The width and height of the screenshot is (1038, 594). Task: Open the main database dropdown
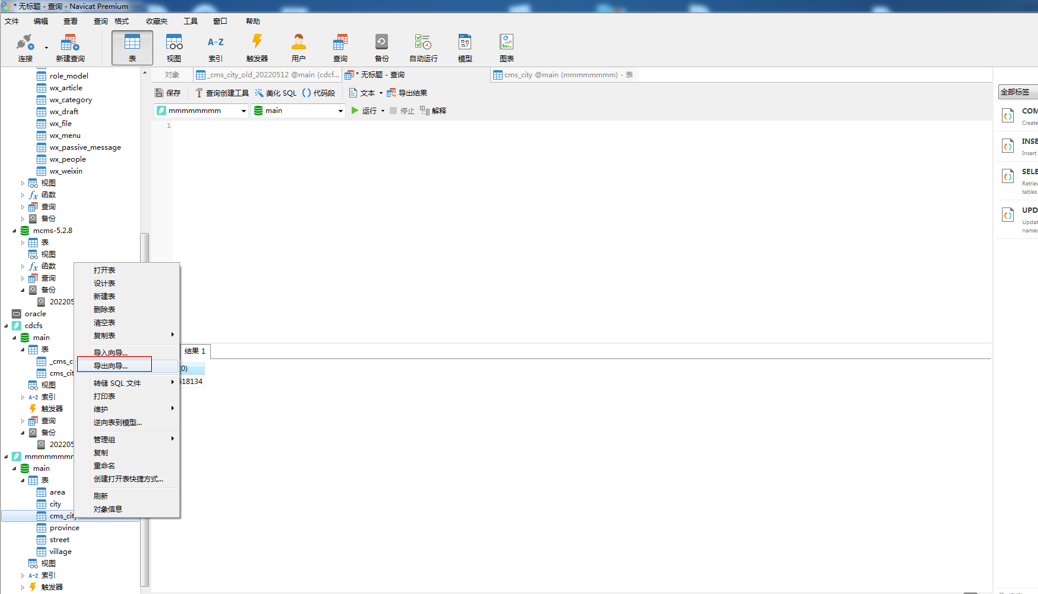pos(340,111)
